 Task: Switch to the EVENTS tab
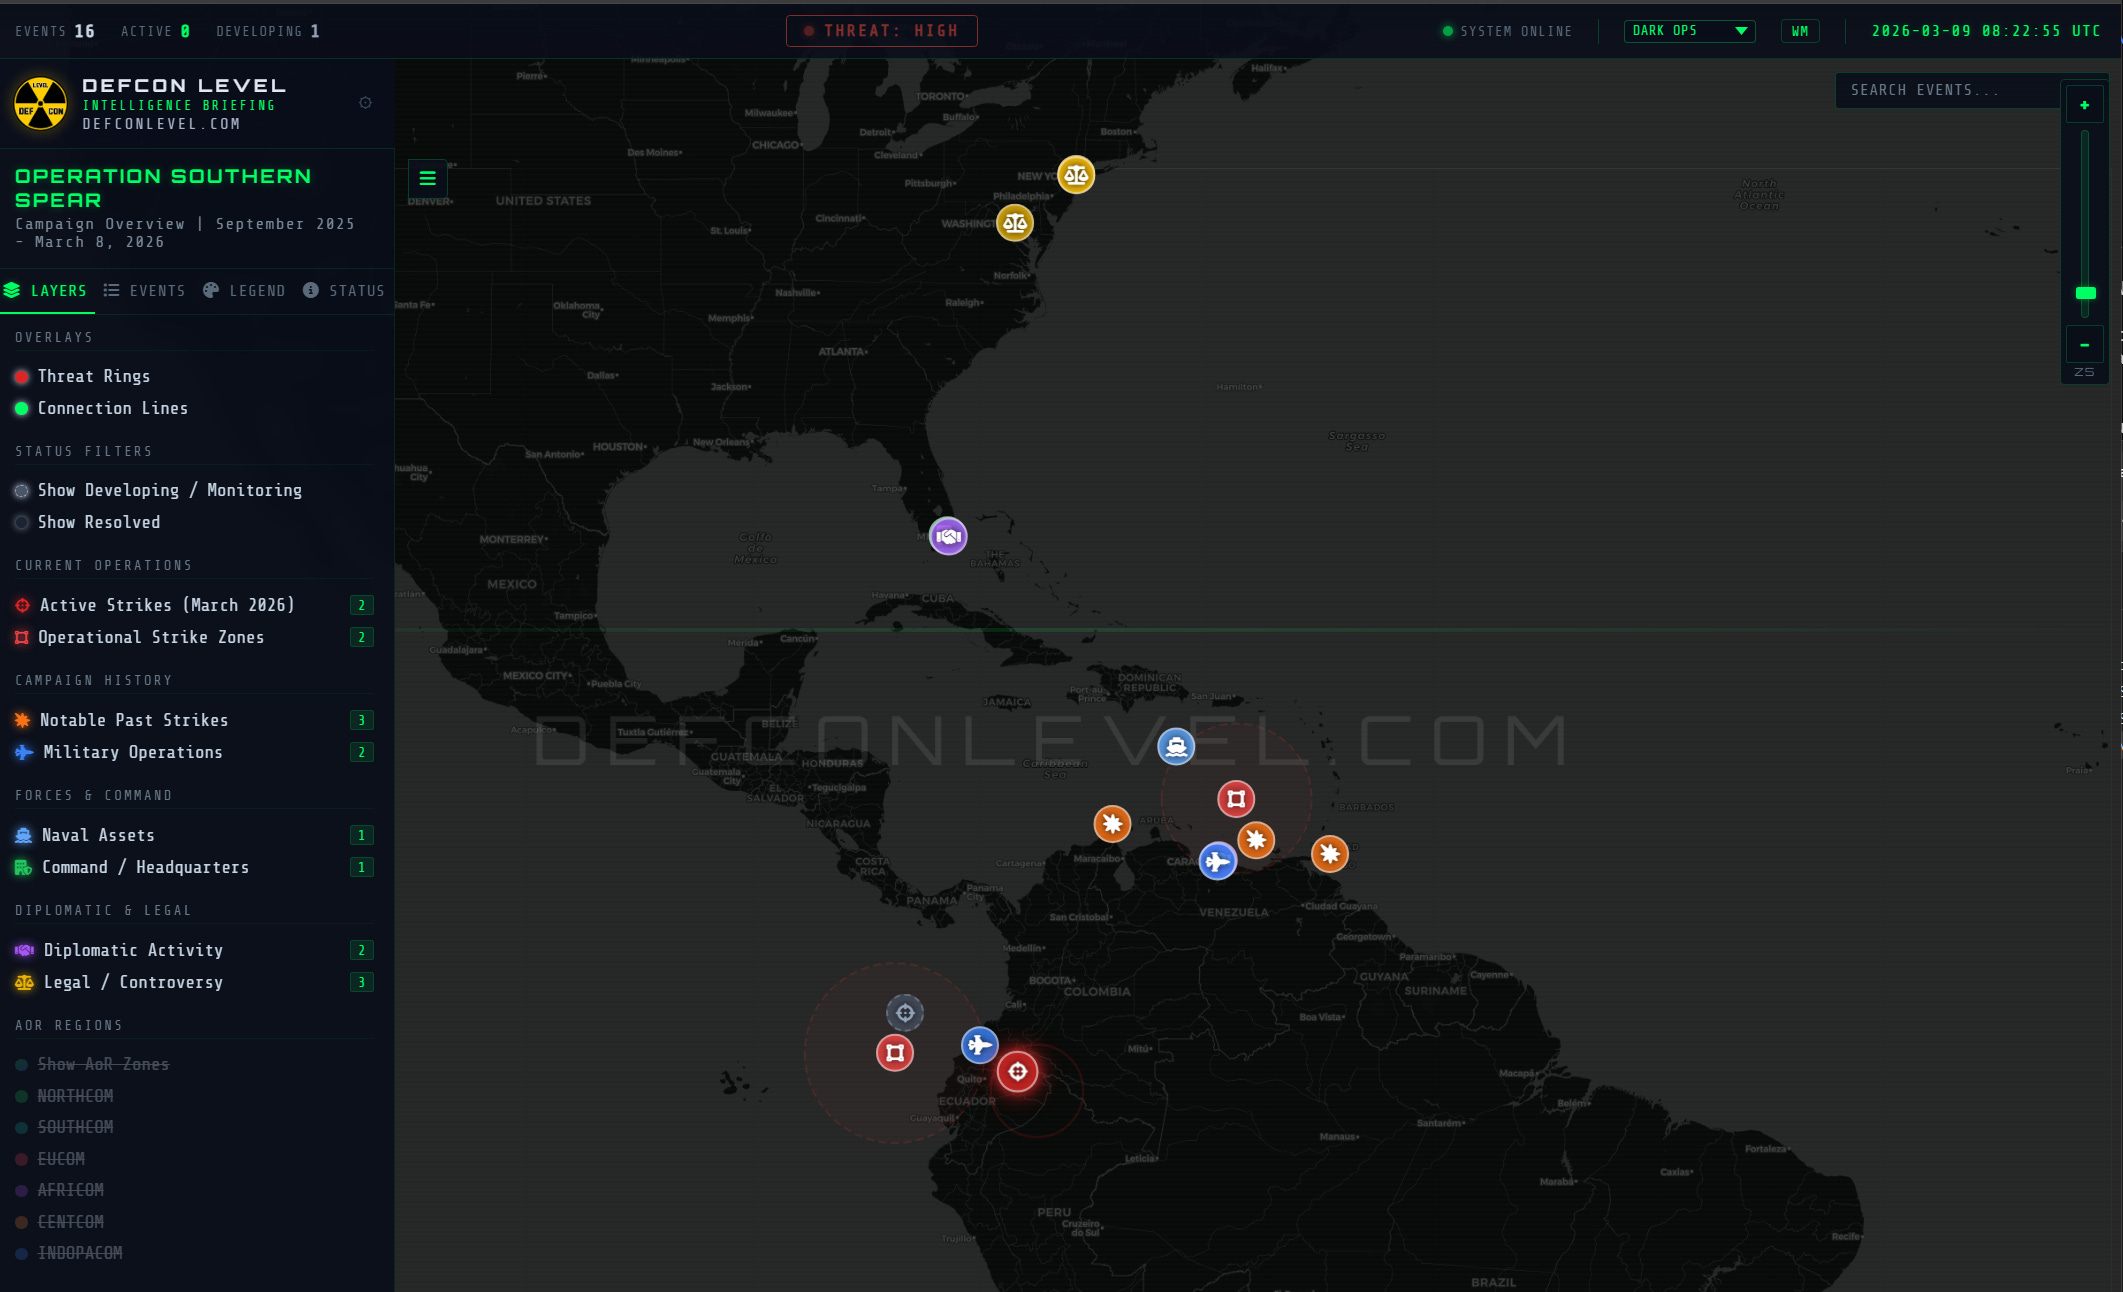click(x=145, y=291)
